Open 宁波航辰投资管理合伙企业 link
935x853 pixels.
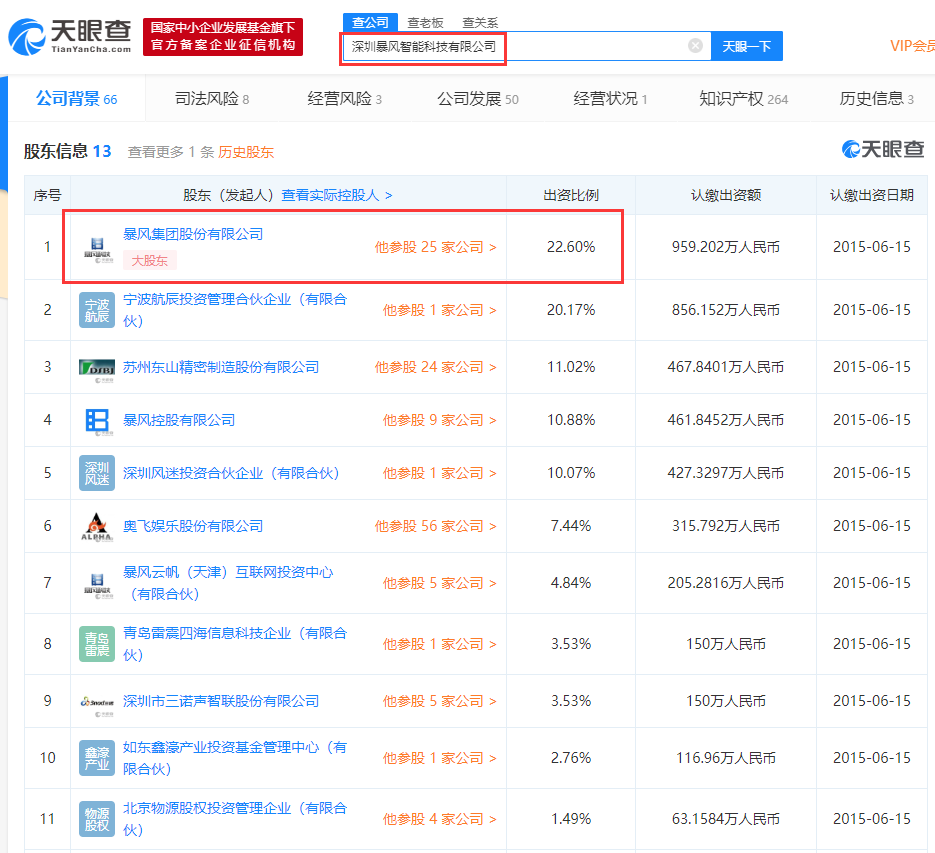coord(235,310)
